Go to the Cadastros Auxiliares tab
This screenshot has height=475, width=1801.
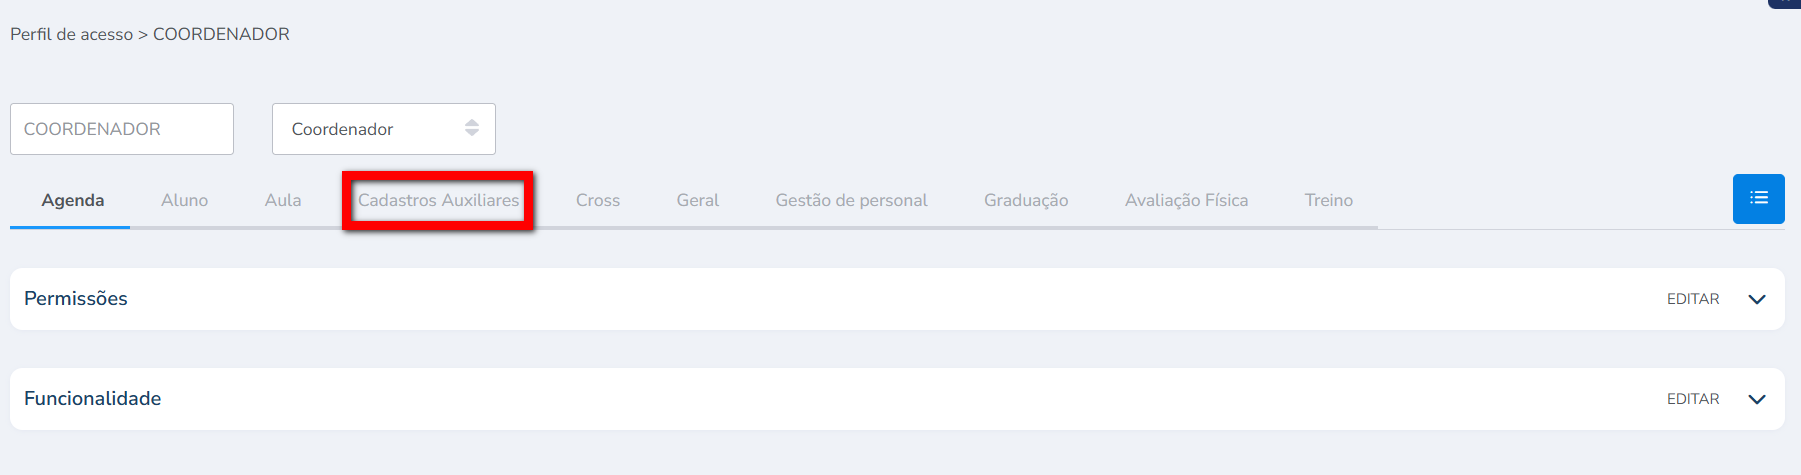click(438, 200)
